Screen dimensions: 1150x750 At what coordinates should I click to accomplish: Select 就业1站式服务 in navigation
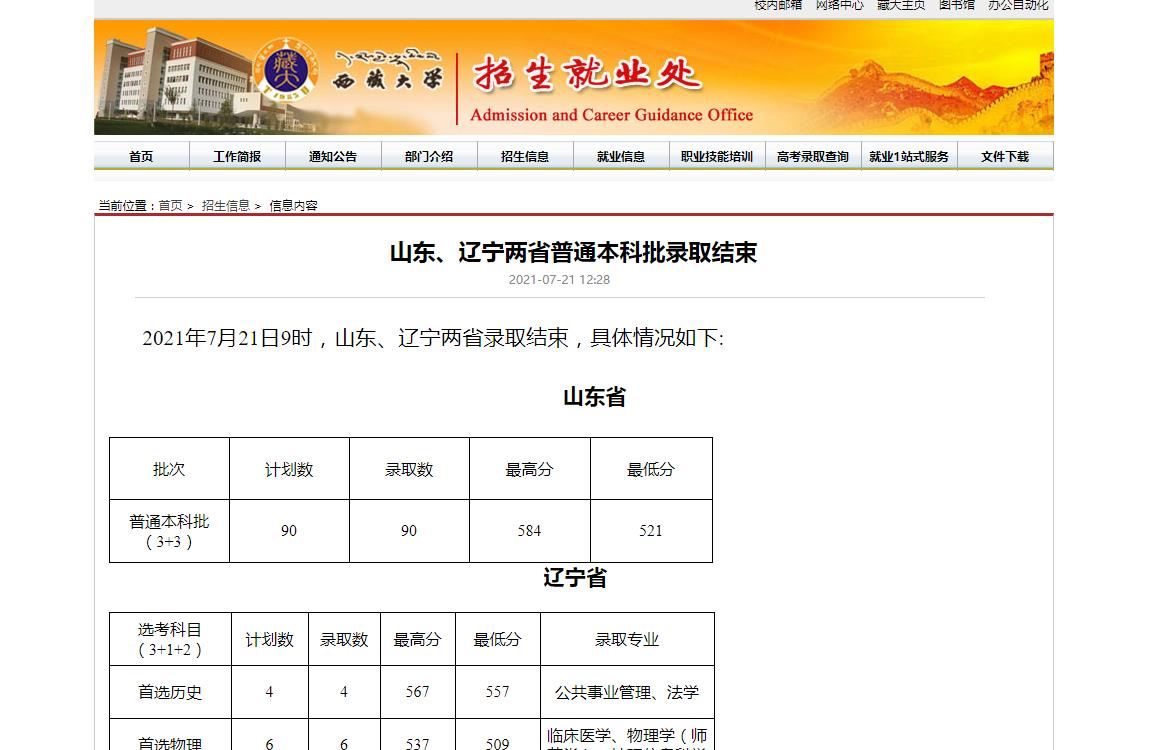(x=909, y=156)
